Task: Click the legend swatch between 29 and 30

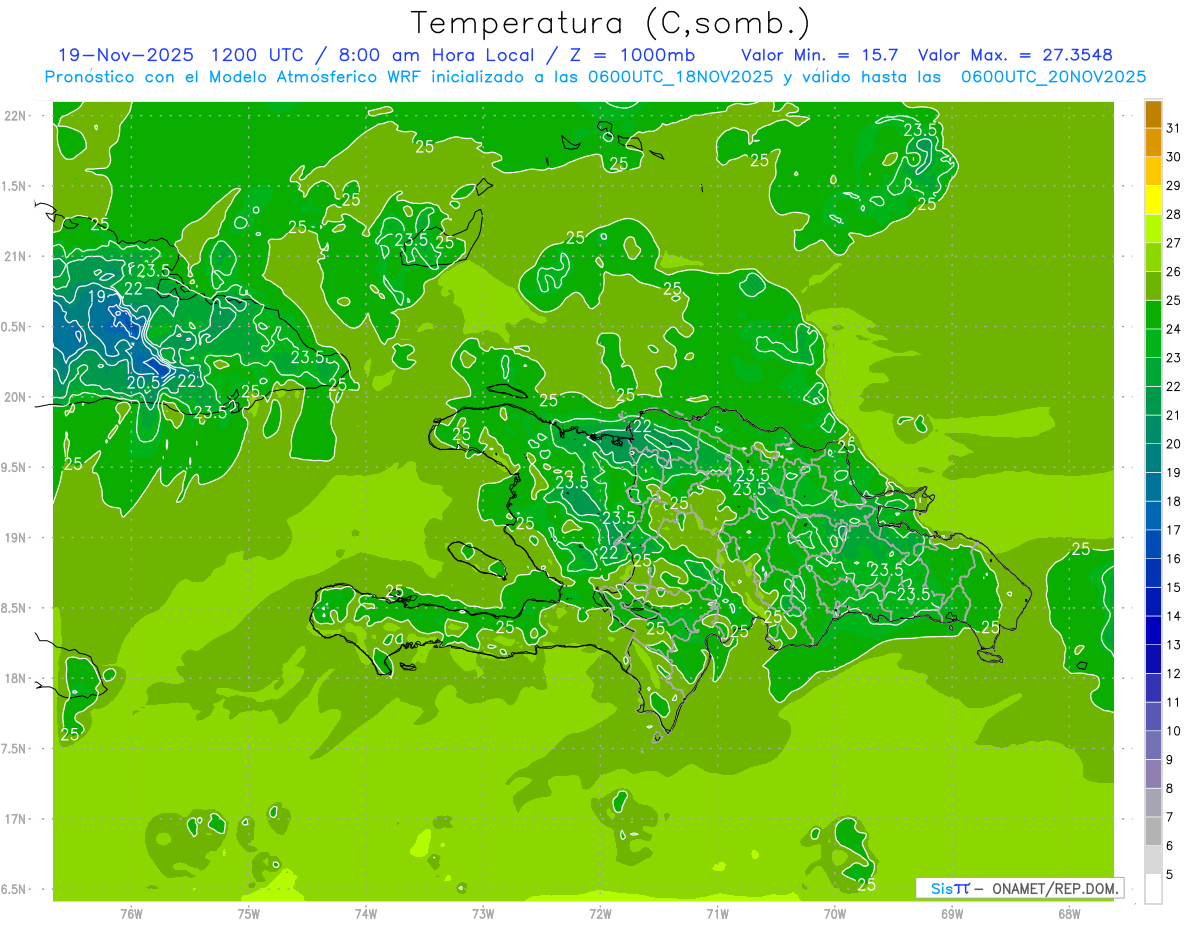Action: (1153, 171)
